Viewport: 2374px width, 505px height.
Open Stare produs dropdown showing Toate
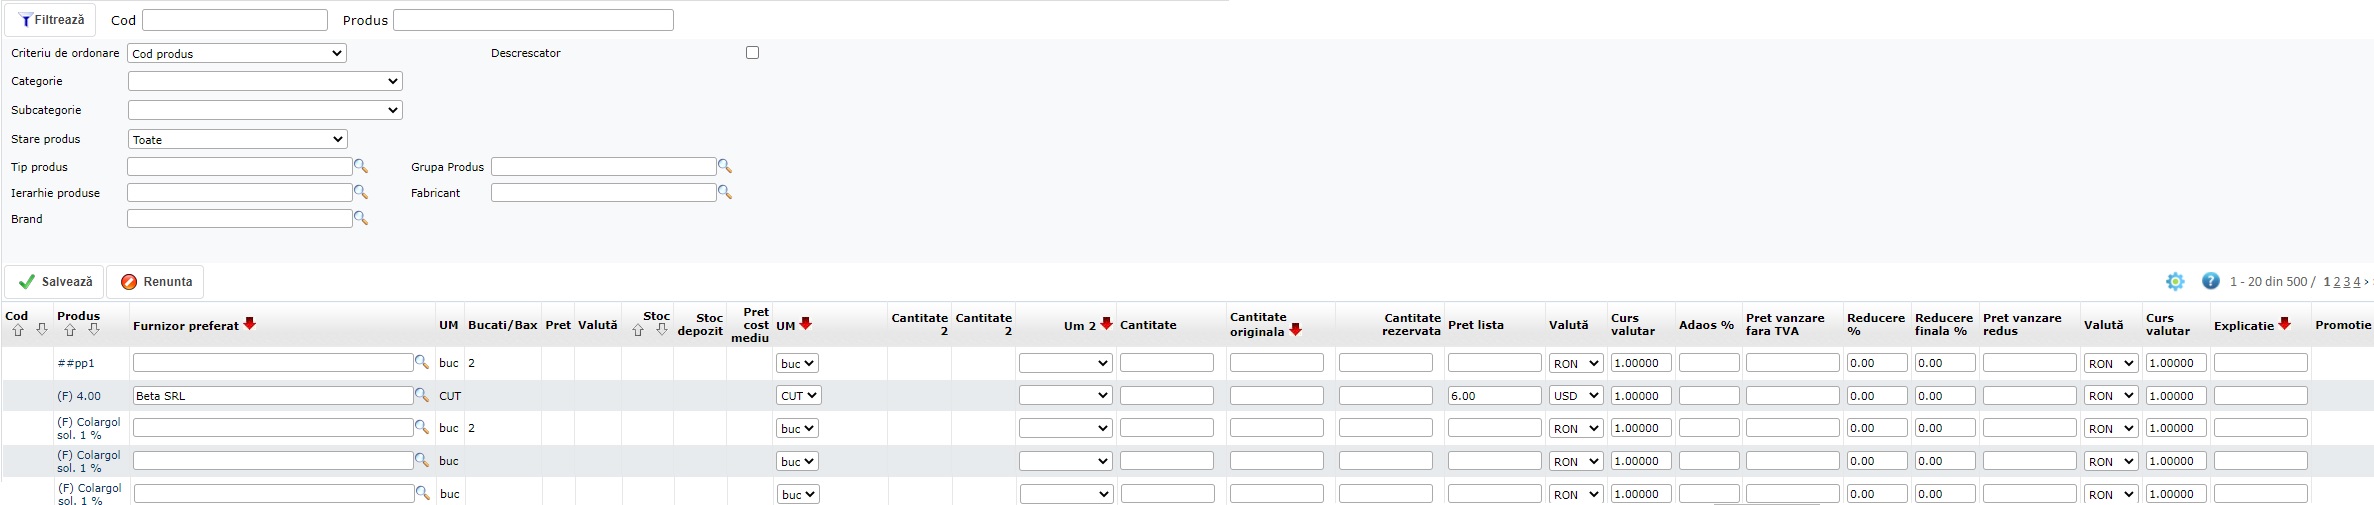pyautogui.click(x=237, y=140)
